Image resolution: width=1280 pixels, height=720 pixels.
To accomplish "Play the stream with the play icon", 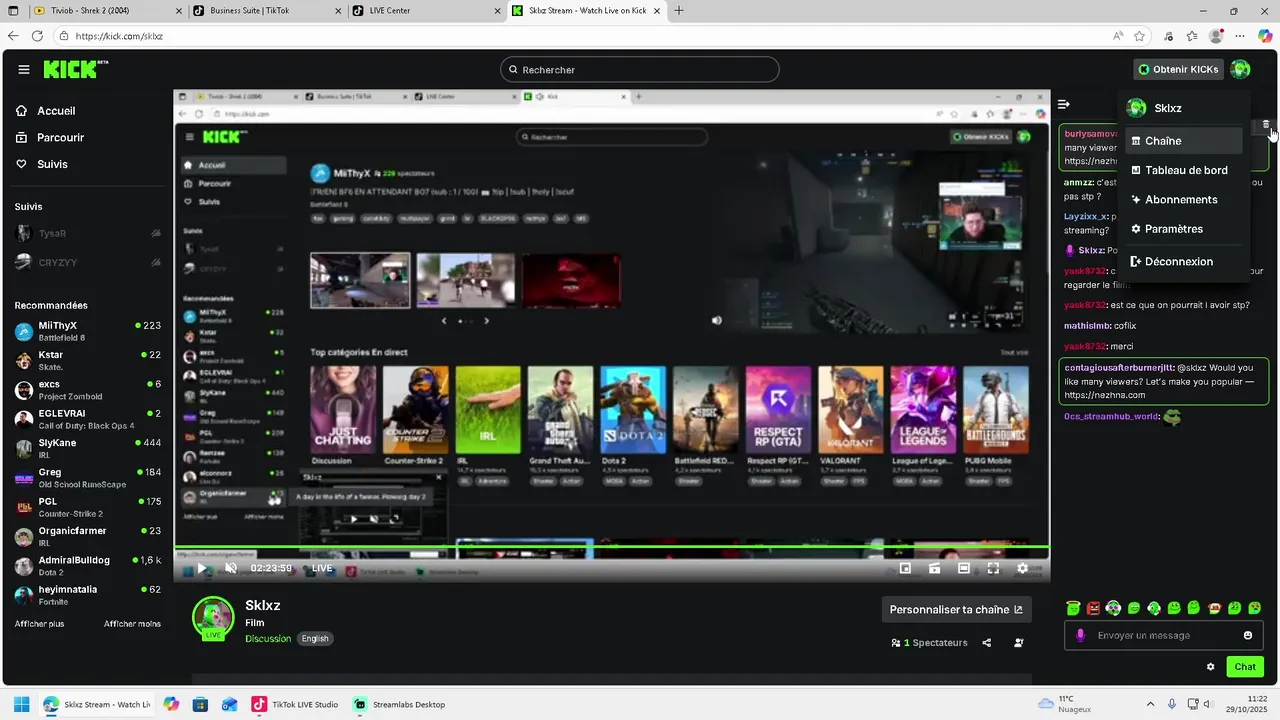I will 201,568.
